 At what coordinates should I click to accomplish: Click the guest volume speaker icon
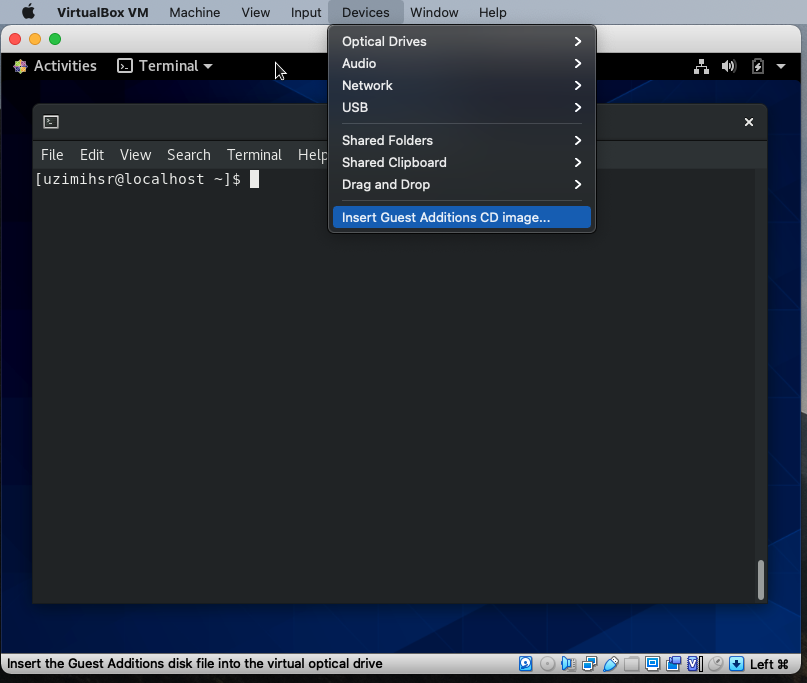tap(729, 66)
